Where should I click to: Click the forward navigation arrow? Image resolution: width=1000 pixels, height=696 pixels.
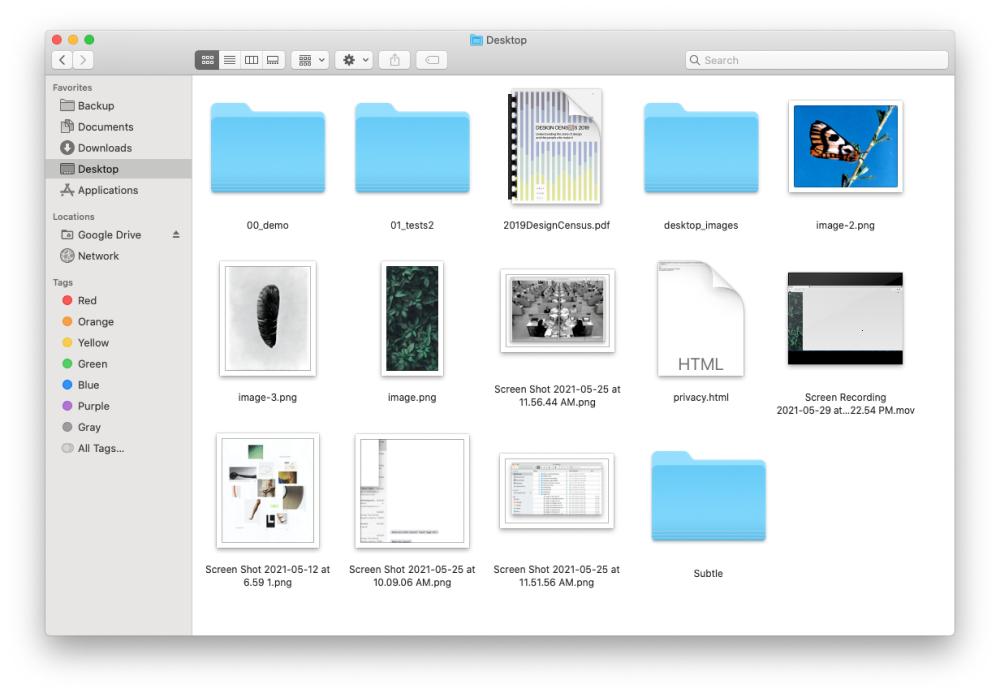(83, 59)
